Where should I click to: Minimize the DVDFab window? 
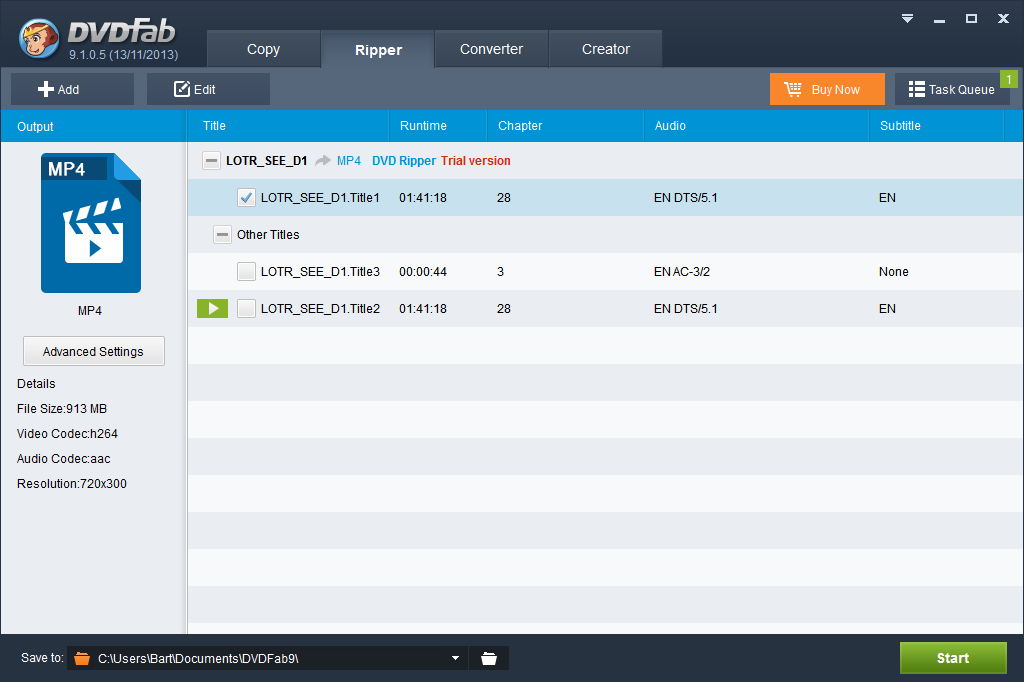click(939, 20)
